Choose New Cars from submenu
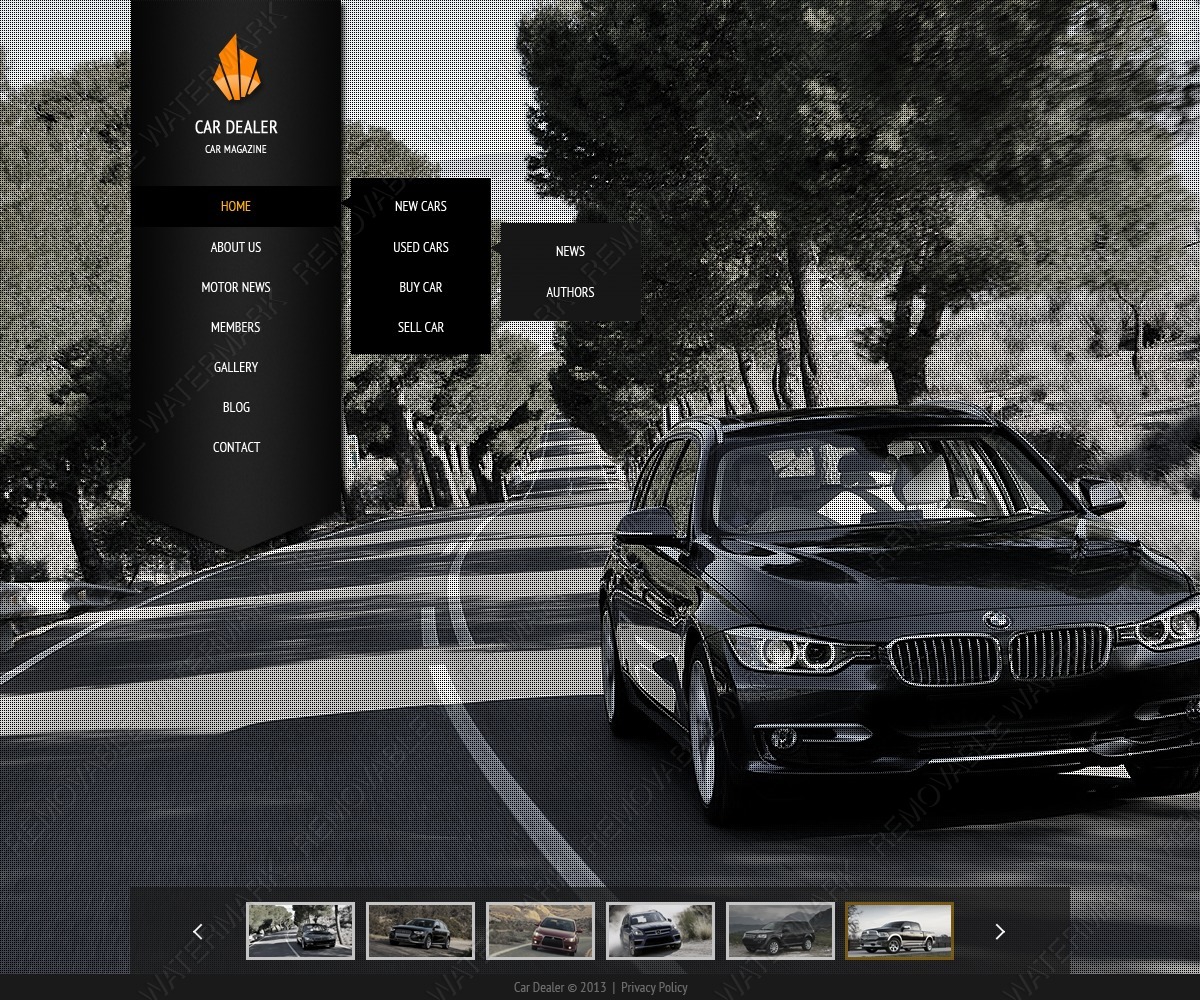The width and height of the screenshot is (1200, 1000). [421, 206]
